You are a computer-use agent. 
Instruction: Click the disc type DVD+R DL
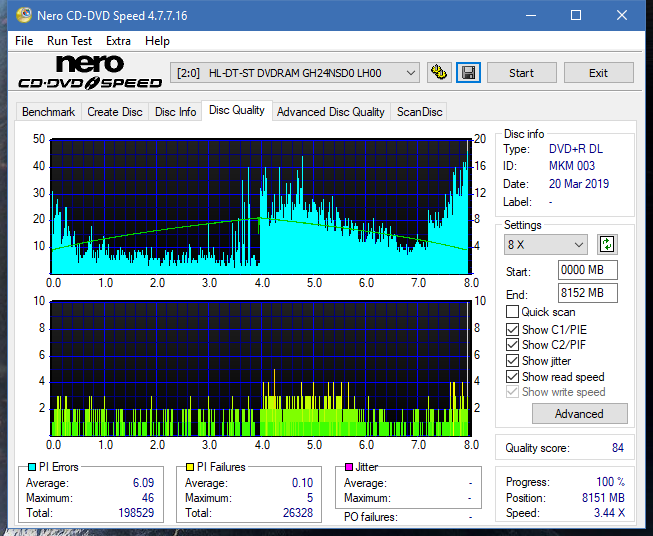[576, 149]
